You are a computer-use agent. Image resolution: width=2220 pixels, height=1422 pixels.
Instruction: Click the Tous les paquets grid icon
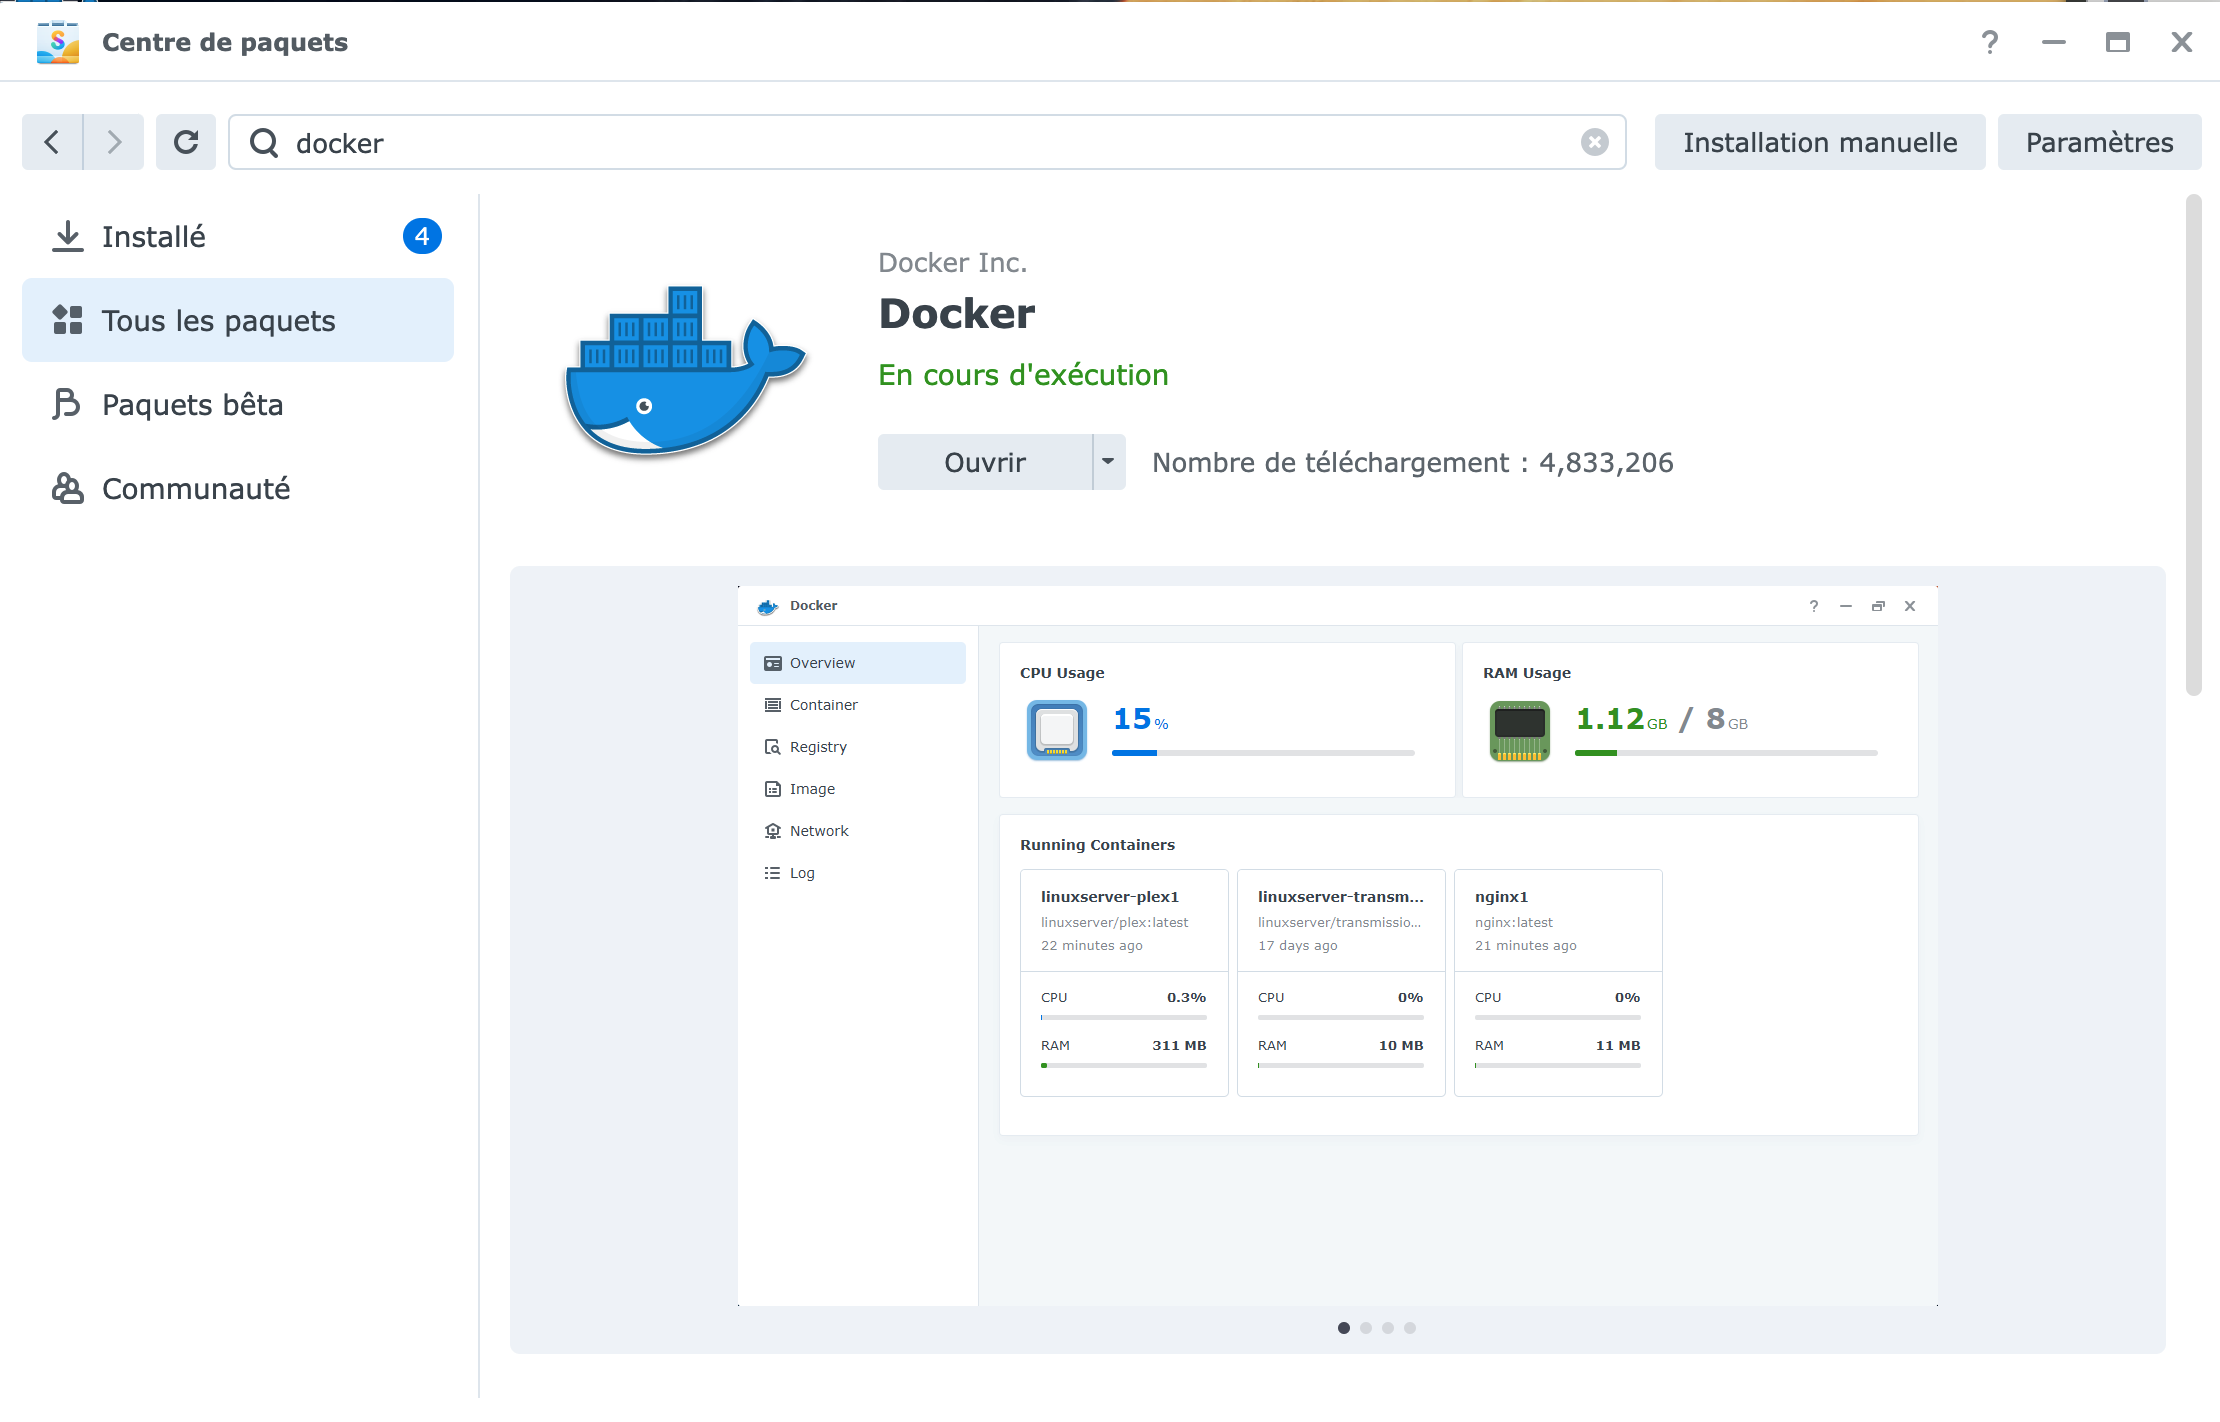67,320
